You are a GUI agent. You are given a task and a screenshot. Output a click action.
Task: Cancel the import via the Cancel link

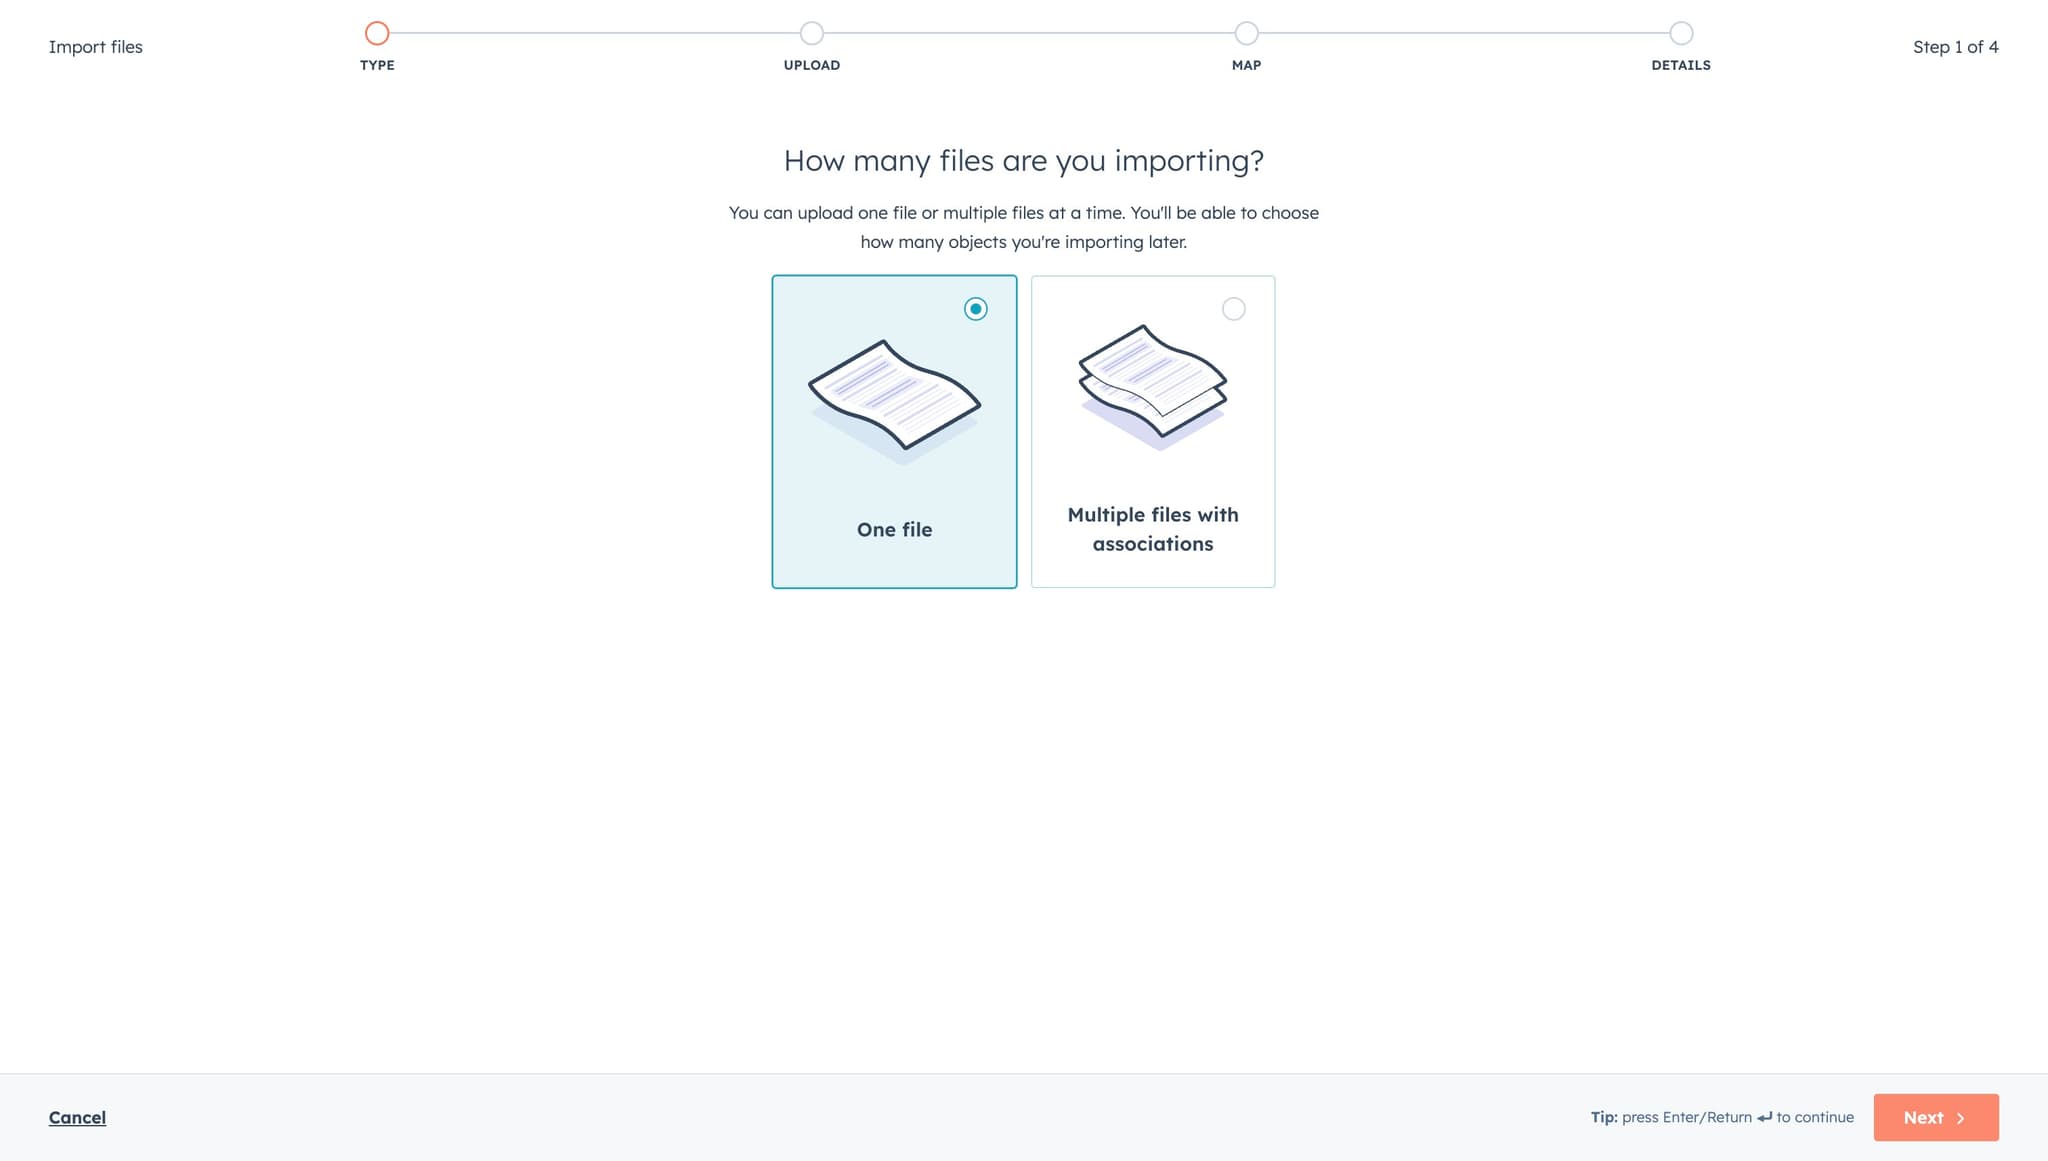[x=77, y=1117]
